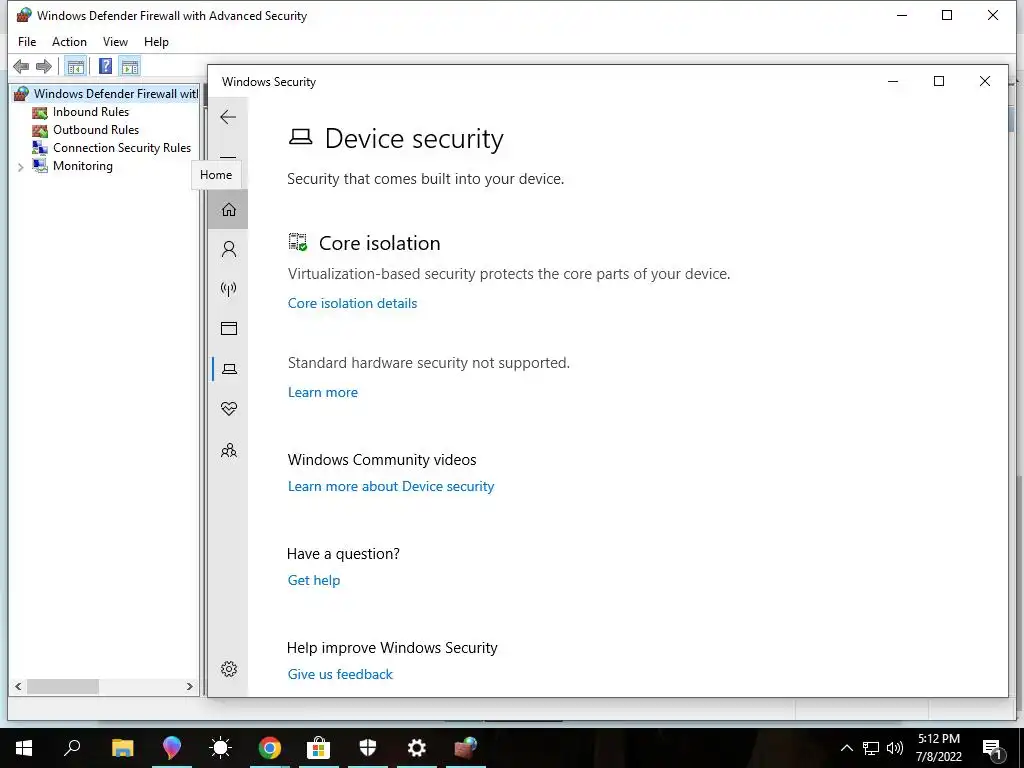1024x768 pixels.
Task: Click 'Help improve Windows Security' heading
Action: click(x=392, y=648)
